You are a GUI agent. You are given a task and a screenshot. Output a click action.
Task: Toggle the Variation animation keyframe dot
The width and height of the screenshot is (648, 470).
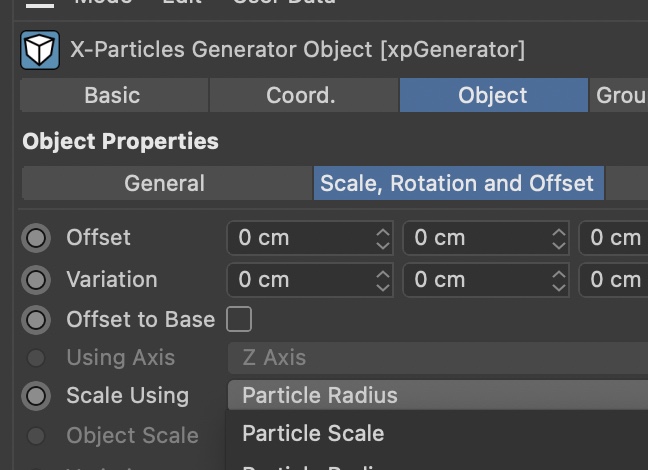point(37,279)
